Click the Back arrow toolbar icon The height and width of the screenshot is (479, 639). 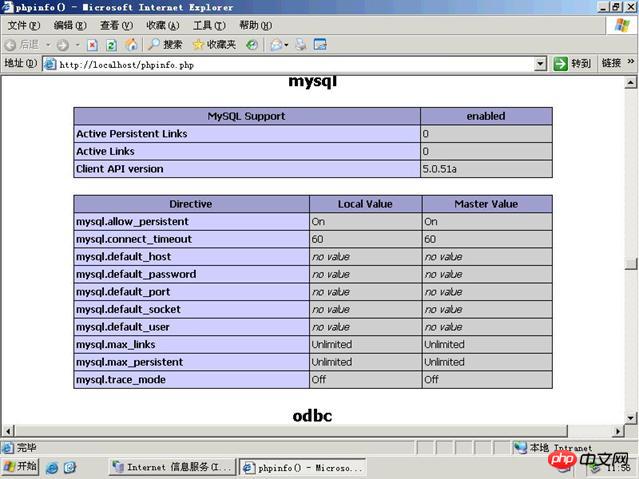pos(11,45)
